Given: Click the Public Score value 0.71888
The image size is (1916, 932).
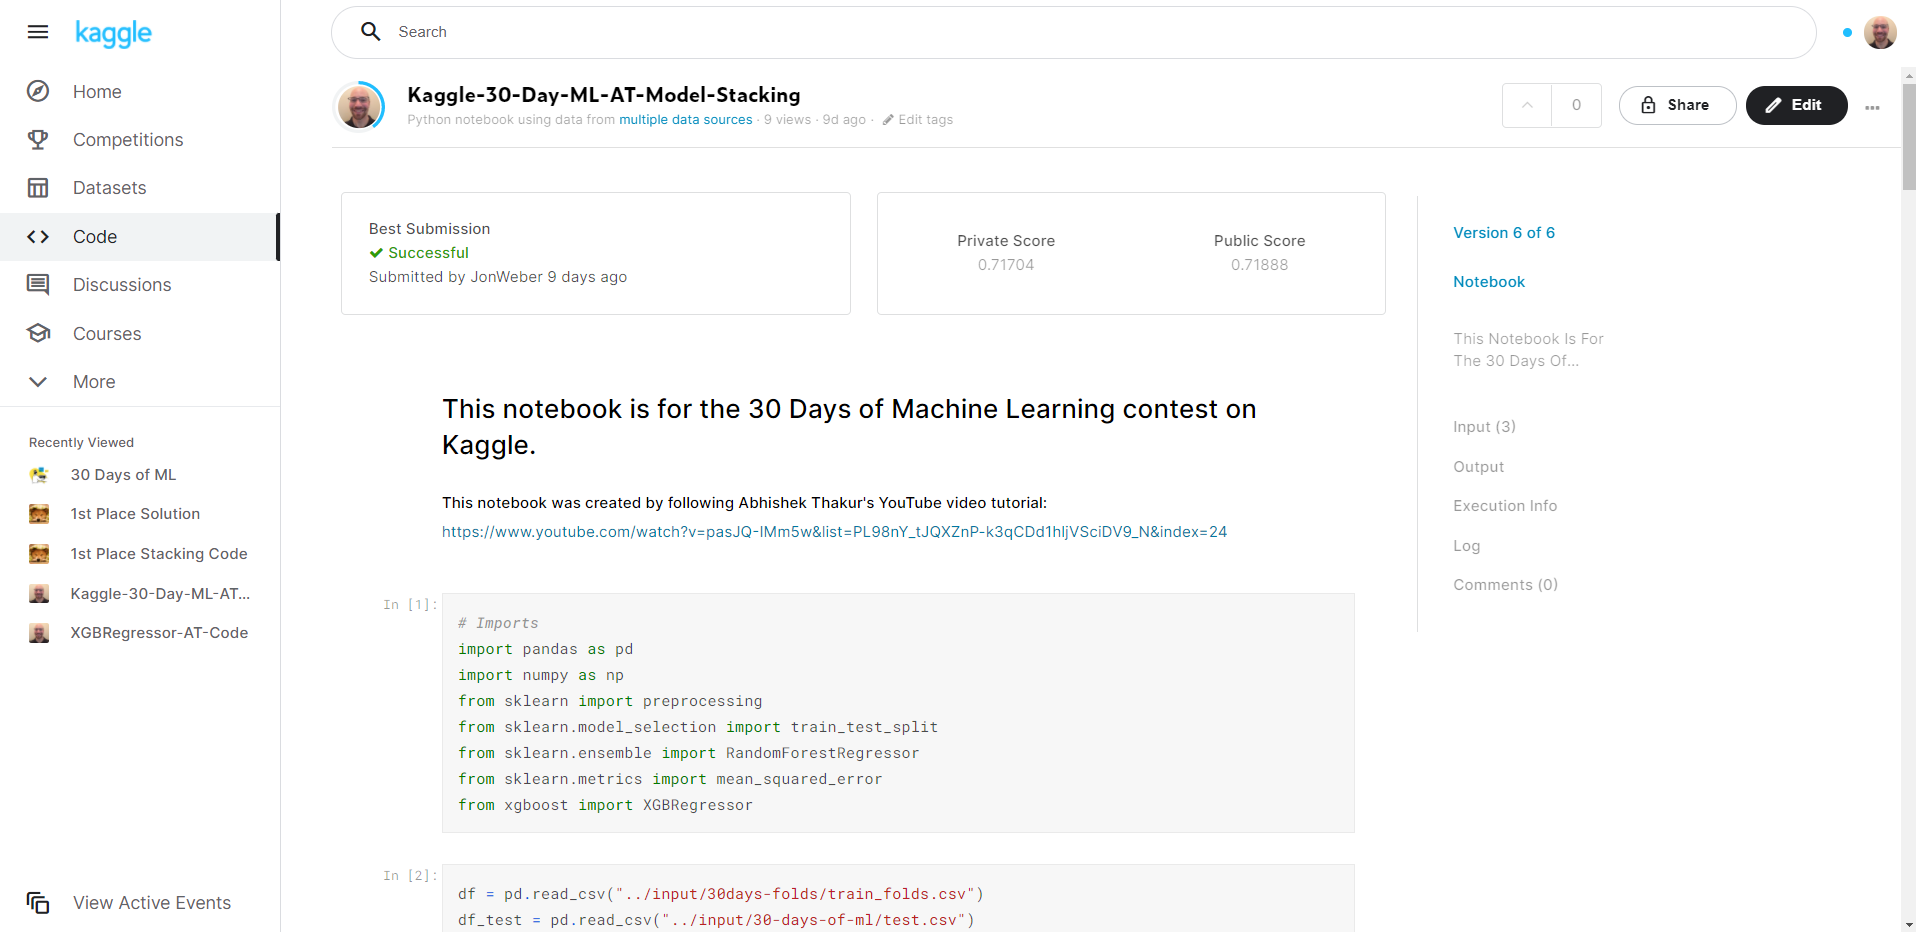Looking at the screenshot, I should pos(1259,265).
